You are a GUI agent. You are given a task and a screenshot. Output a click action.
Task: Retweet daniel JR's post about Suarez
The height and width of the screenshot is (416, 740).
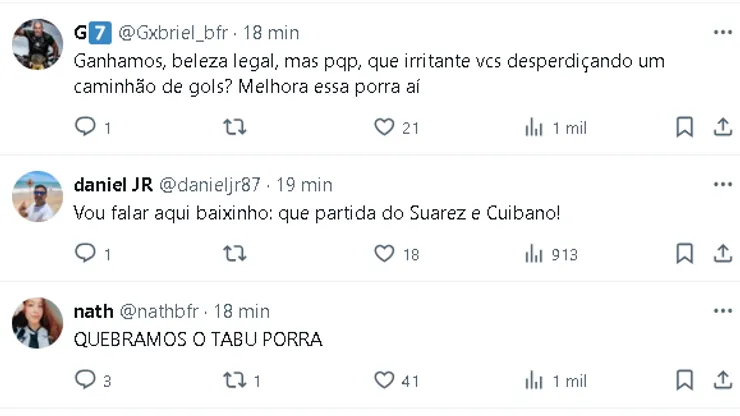pyautogui.click(x=234, y=254)
